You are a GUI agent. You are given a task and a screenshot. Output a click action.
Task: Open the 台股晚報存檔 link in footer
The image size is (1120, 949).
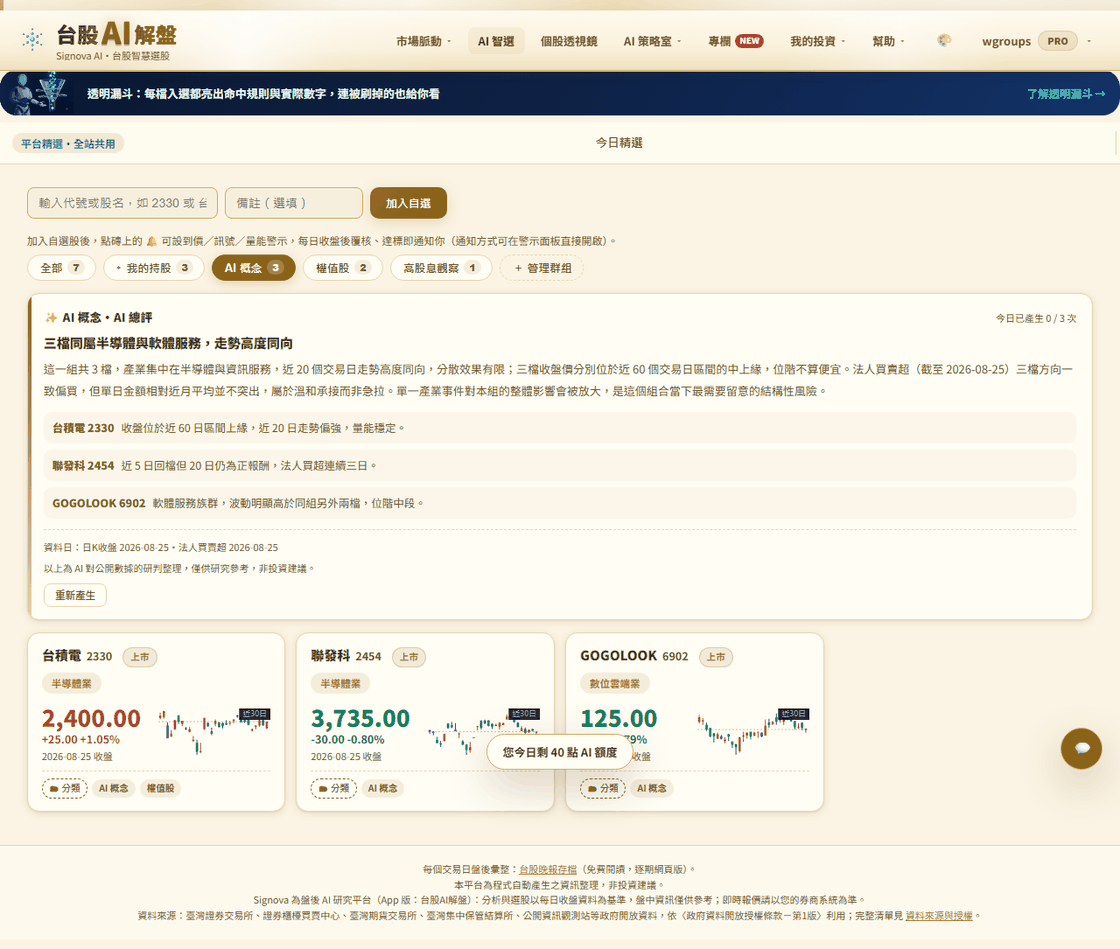pyautogui.click(x=548, y=869)
